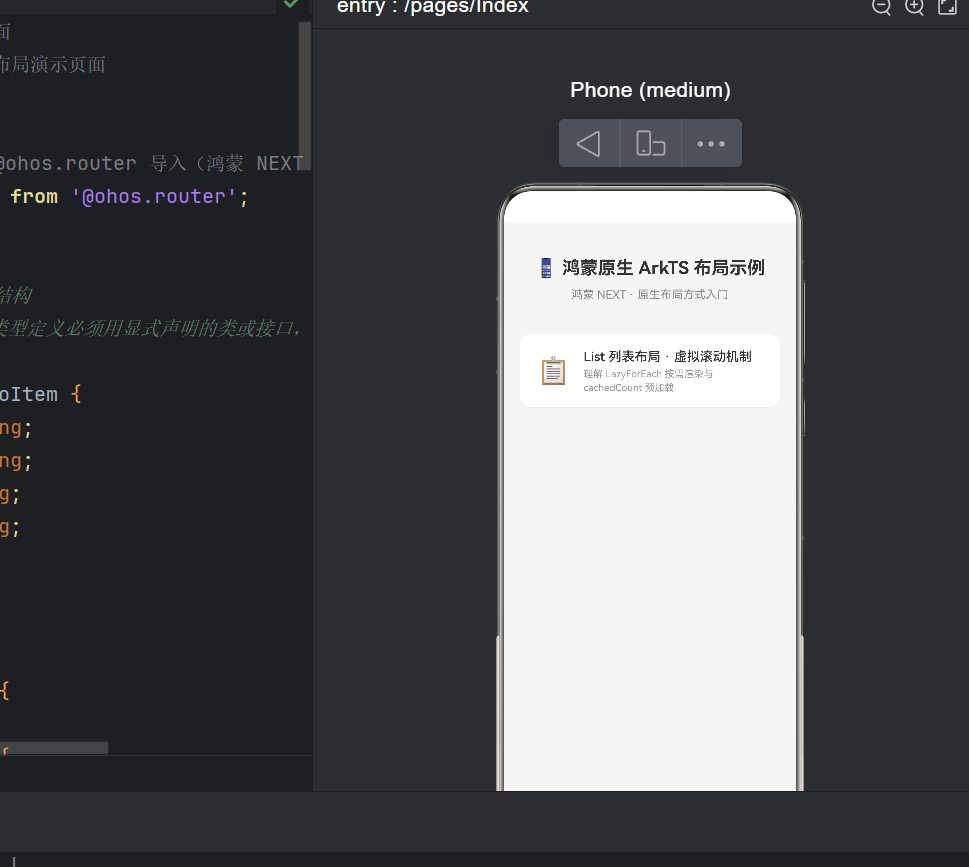This screenshot has height=867, width=969.
Task: Open the three-dots more options menu
Action: coord(711,143)
